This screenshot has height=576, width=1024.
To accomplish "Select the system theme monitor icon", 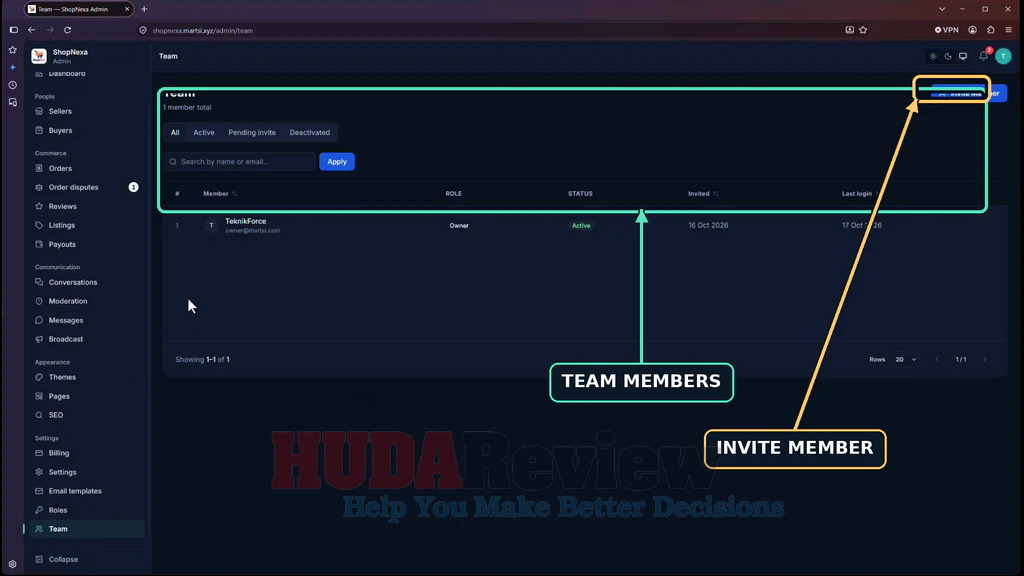I will (963, 56).
